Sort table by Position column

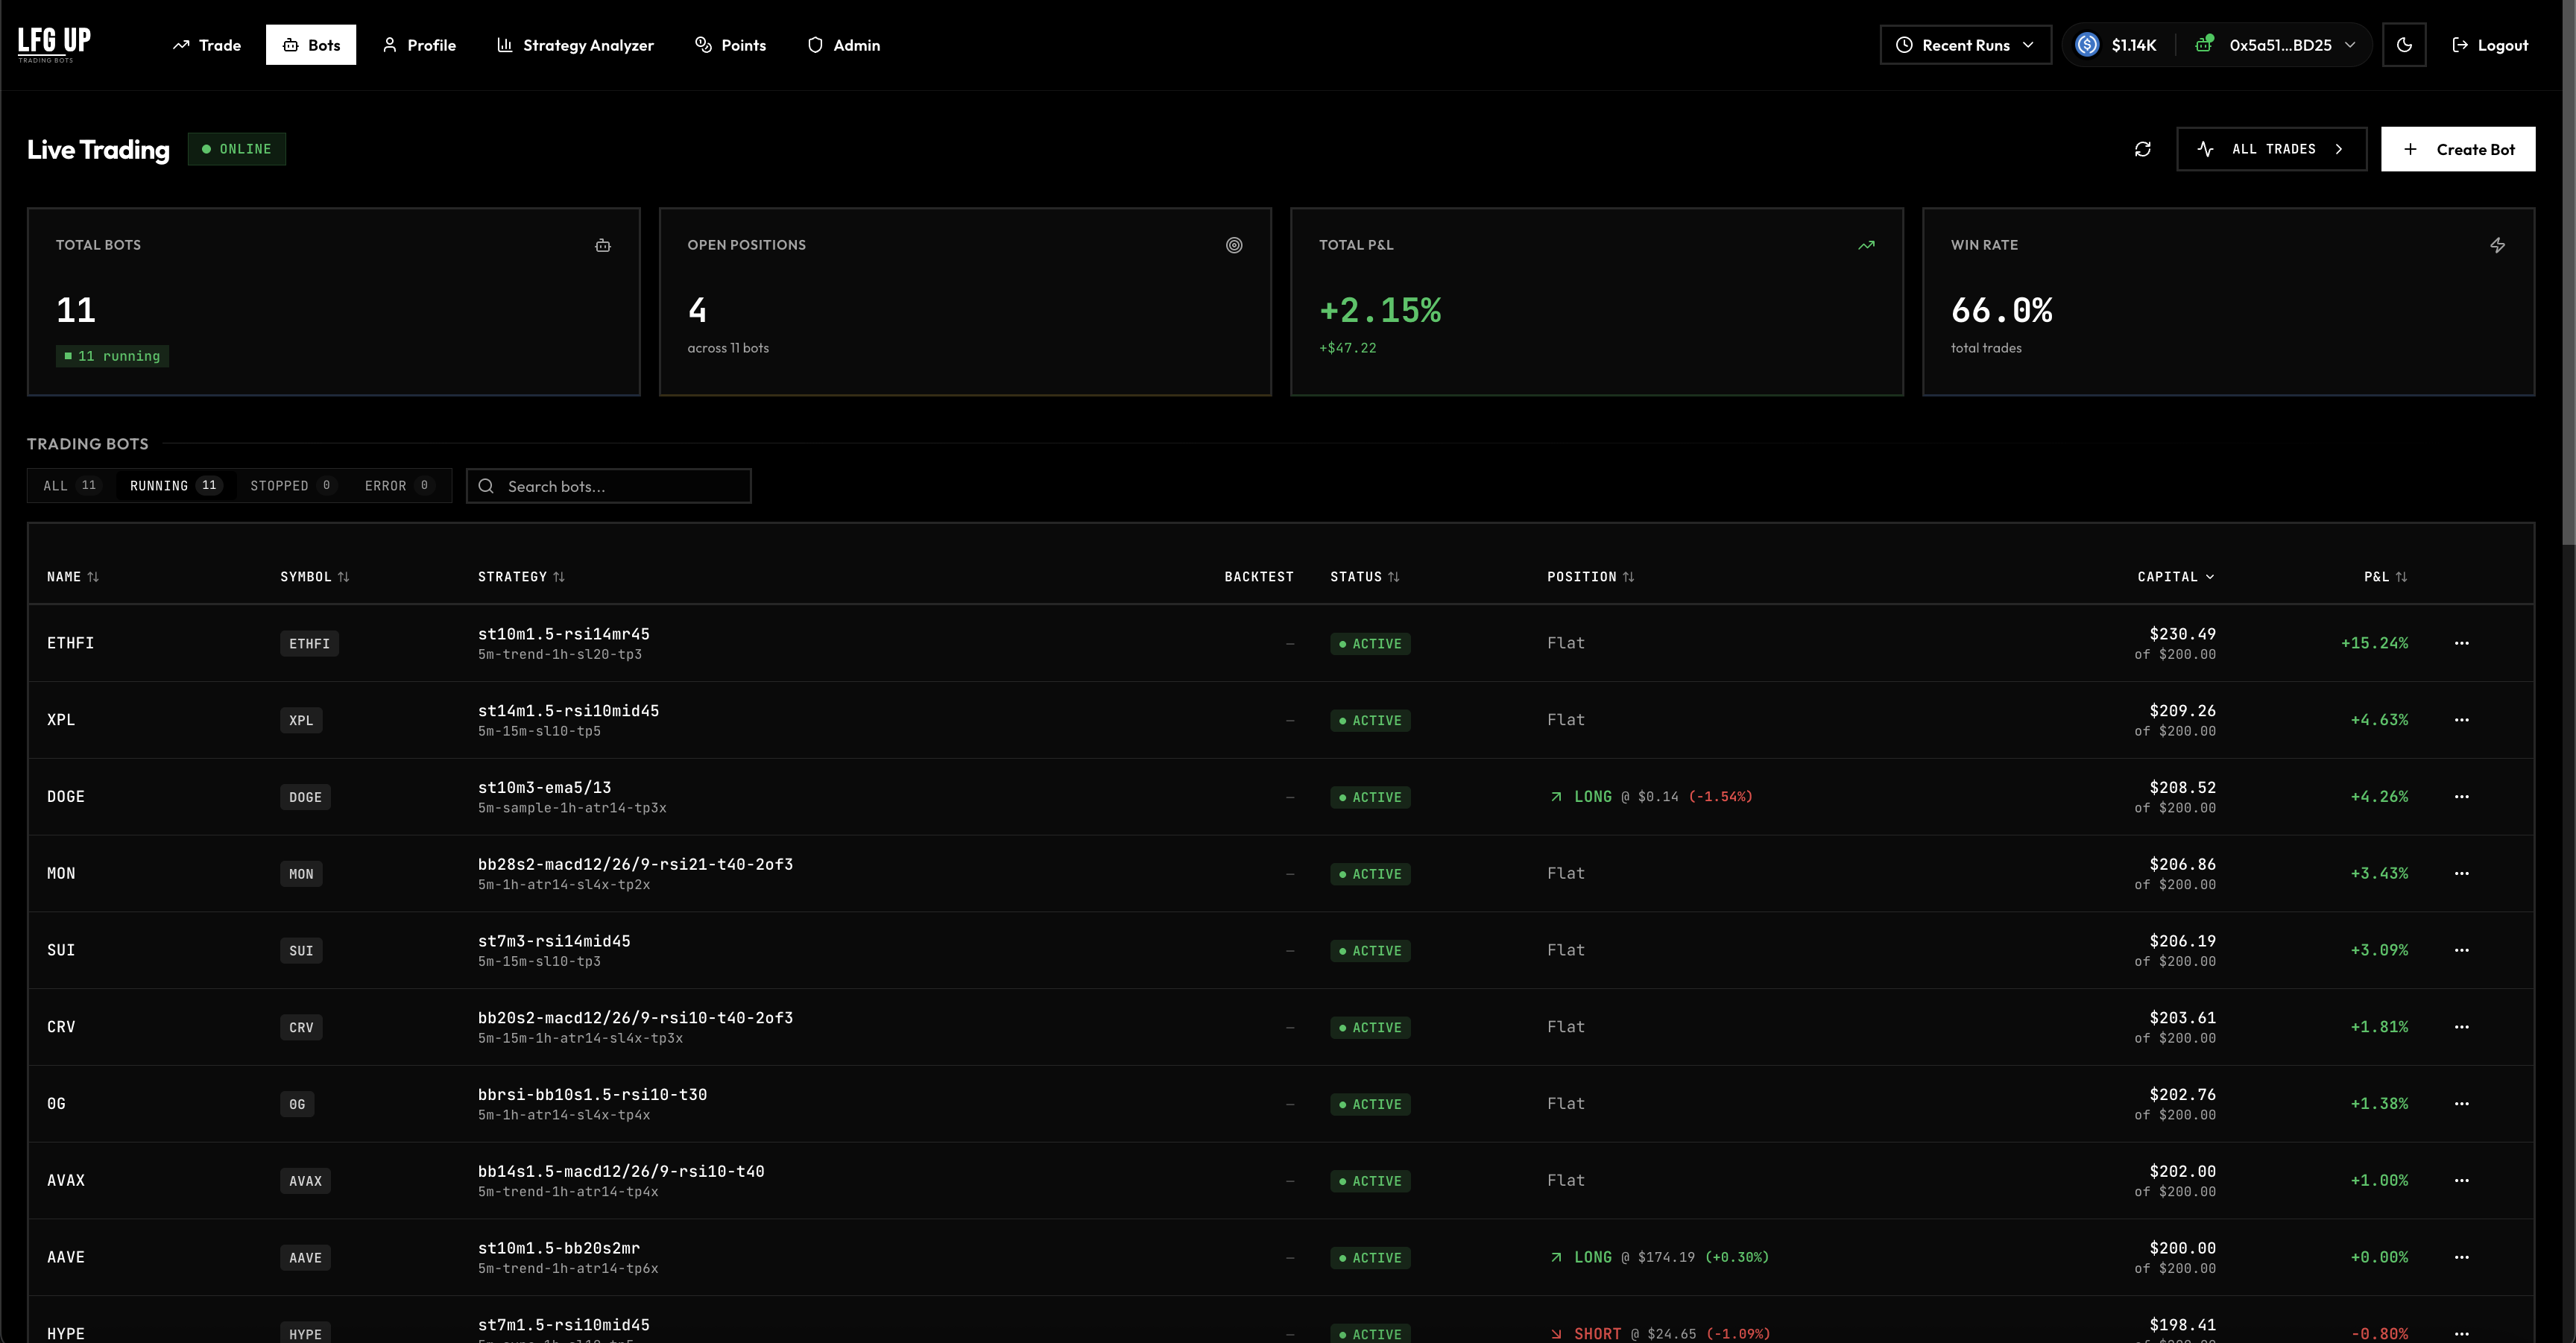pos(1590,577)
